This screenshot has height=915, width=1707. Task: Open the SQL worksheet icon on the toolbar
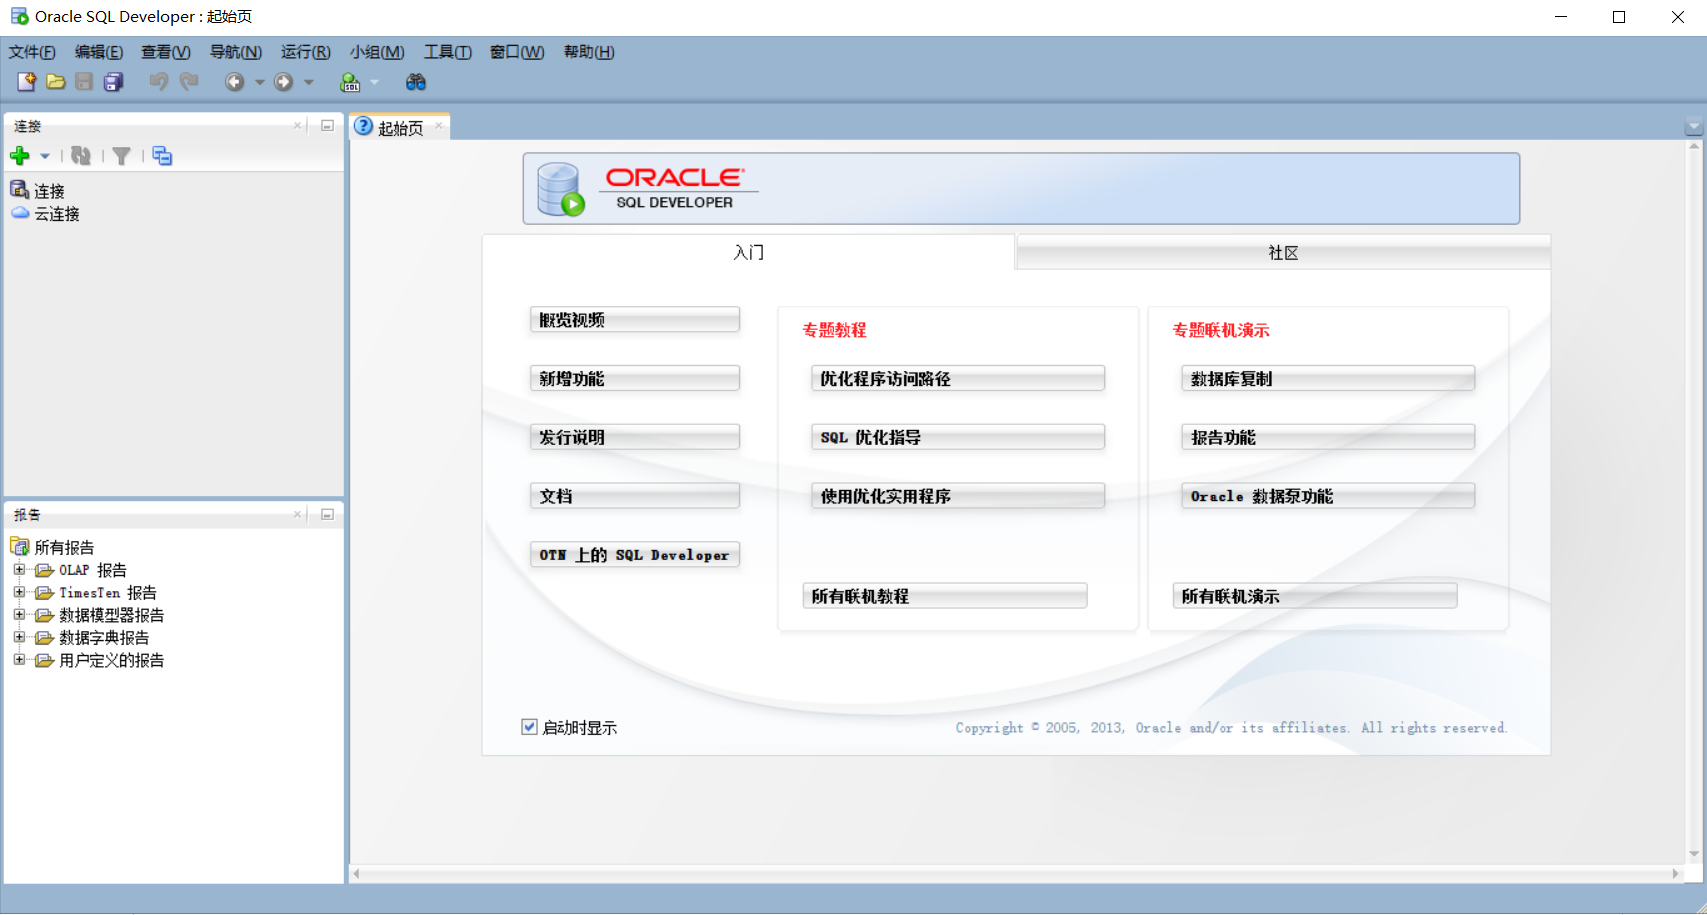click(x=349, y=82)
